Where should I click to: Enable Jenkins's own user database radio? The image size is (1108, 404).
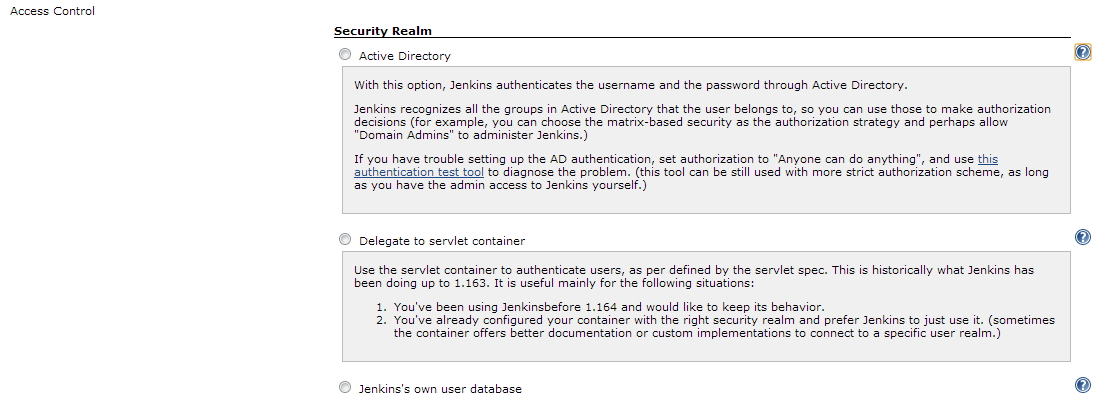pyautogui.click(x=345, y=387)
